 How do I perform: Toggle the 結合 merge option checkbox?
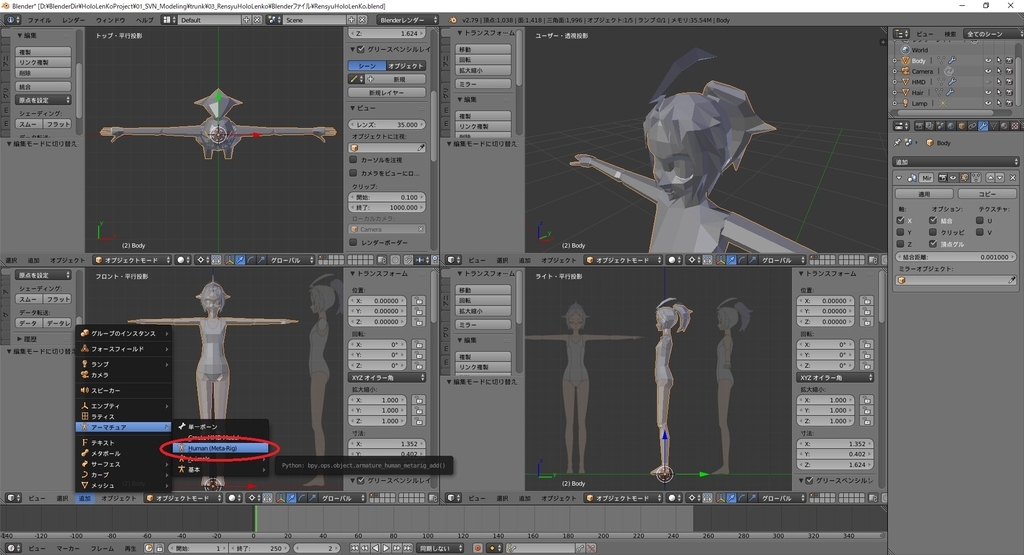click(933, 220)
